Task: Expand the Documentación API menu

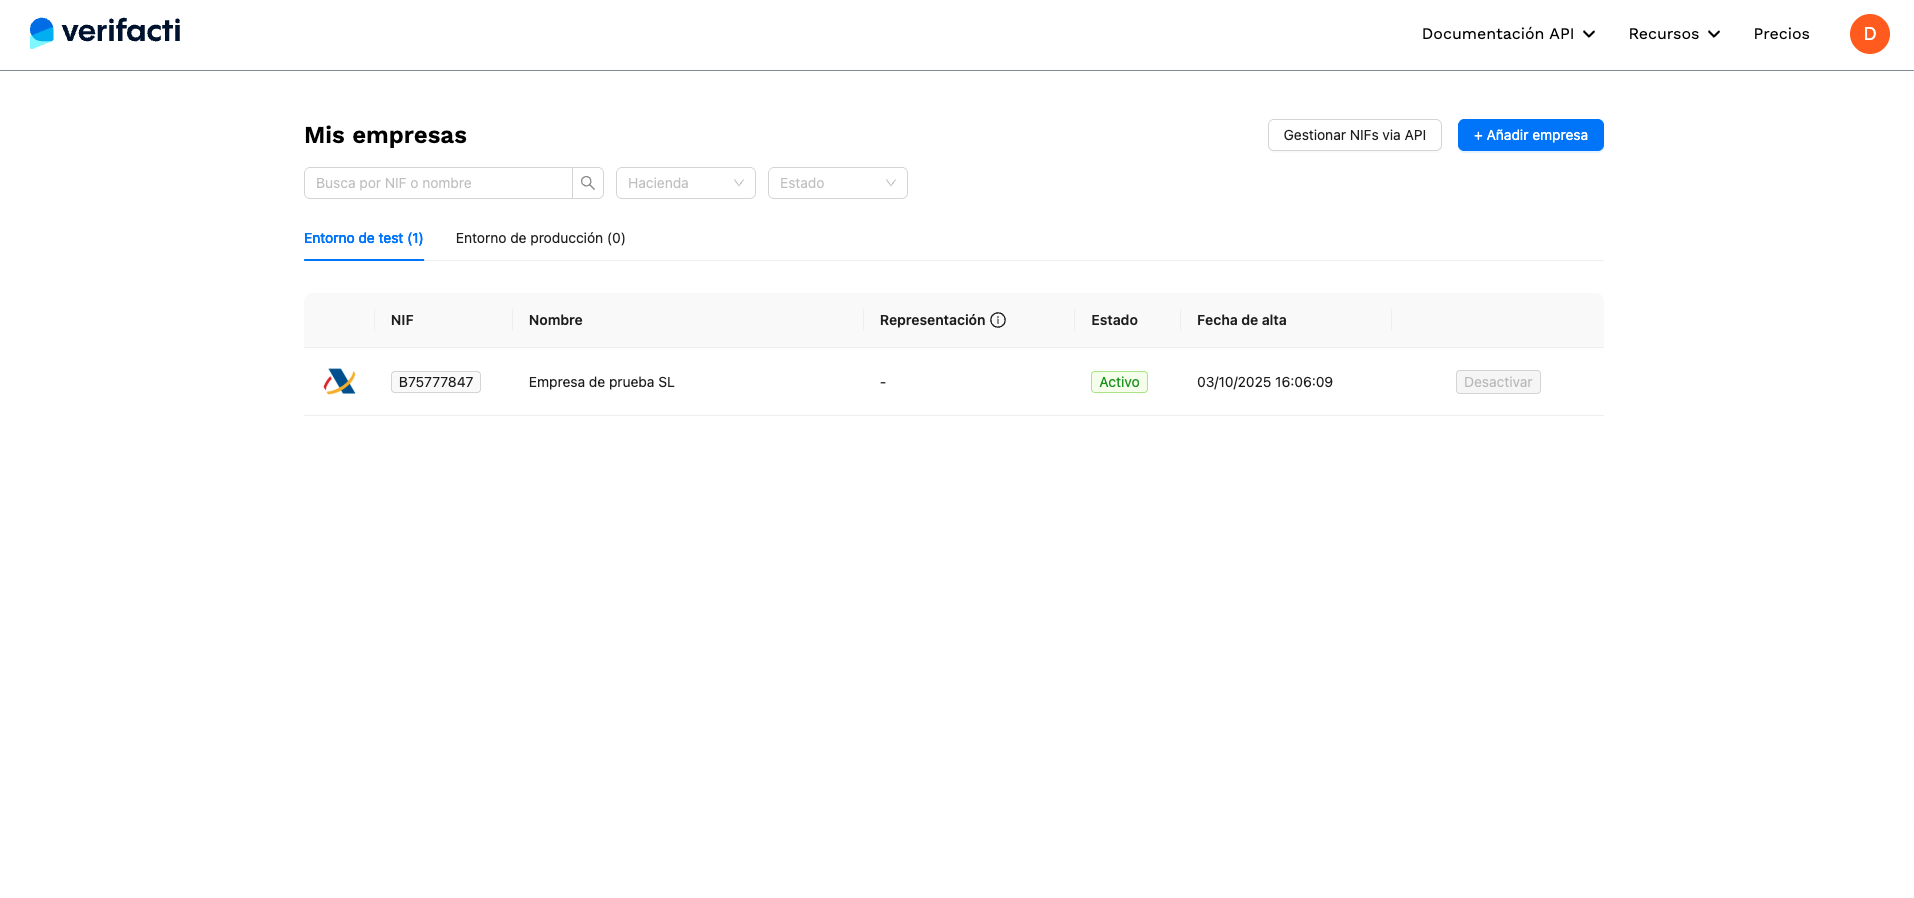Action: 1497,34
